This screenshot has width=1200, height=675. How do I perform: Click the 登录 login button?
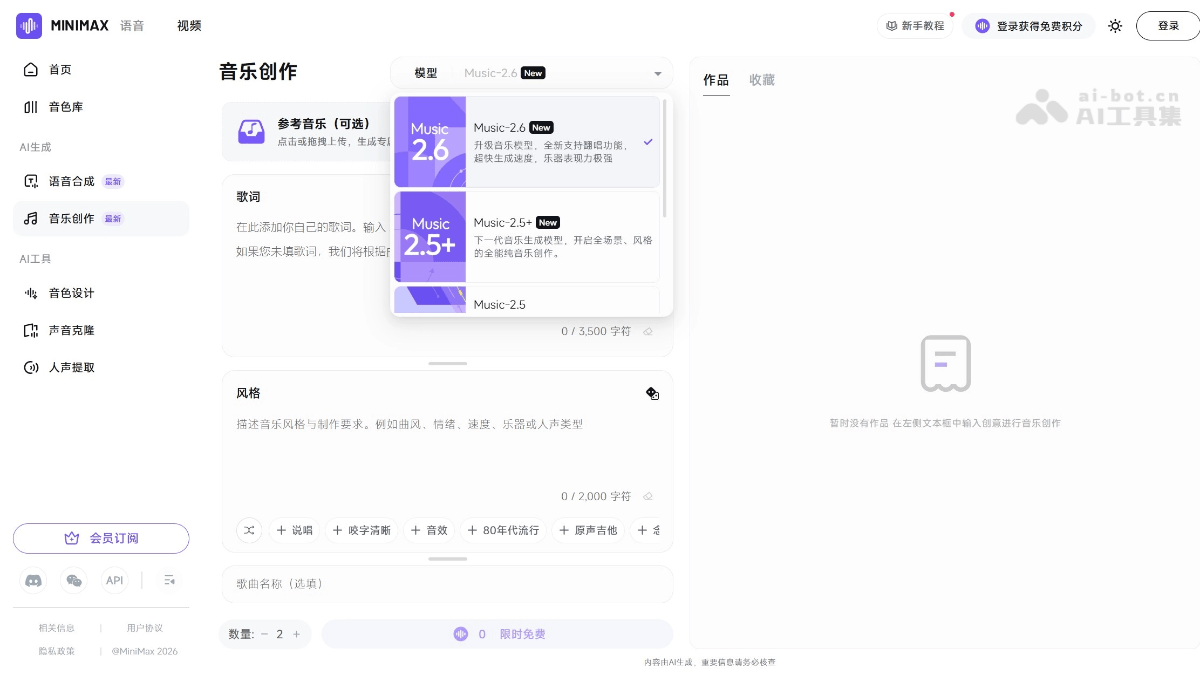tap(1166, 26)
